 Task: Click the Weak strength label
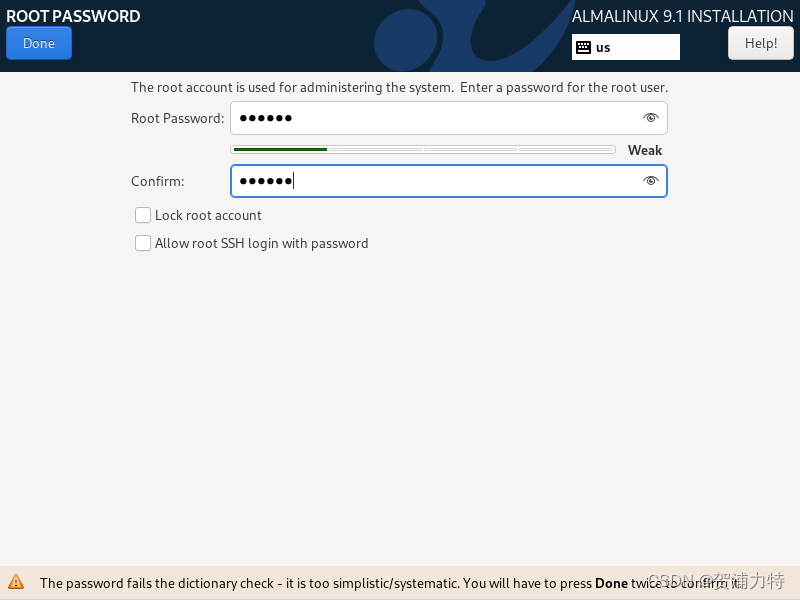(645, 150)
